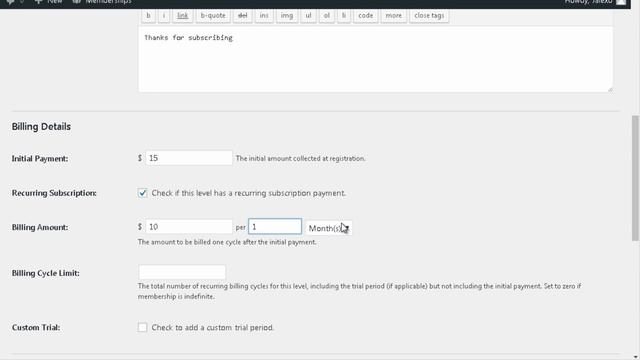Click into the confirmation message text area
Image resolution: width=640 pixels, height=360 pixels.
pos(376,60)
